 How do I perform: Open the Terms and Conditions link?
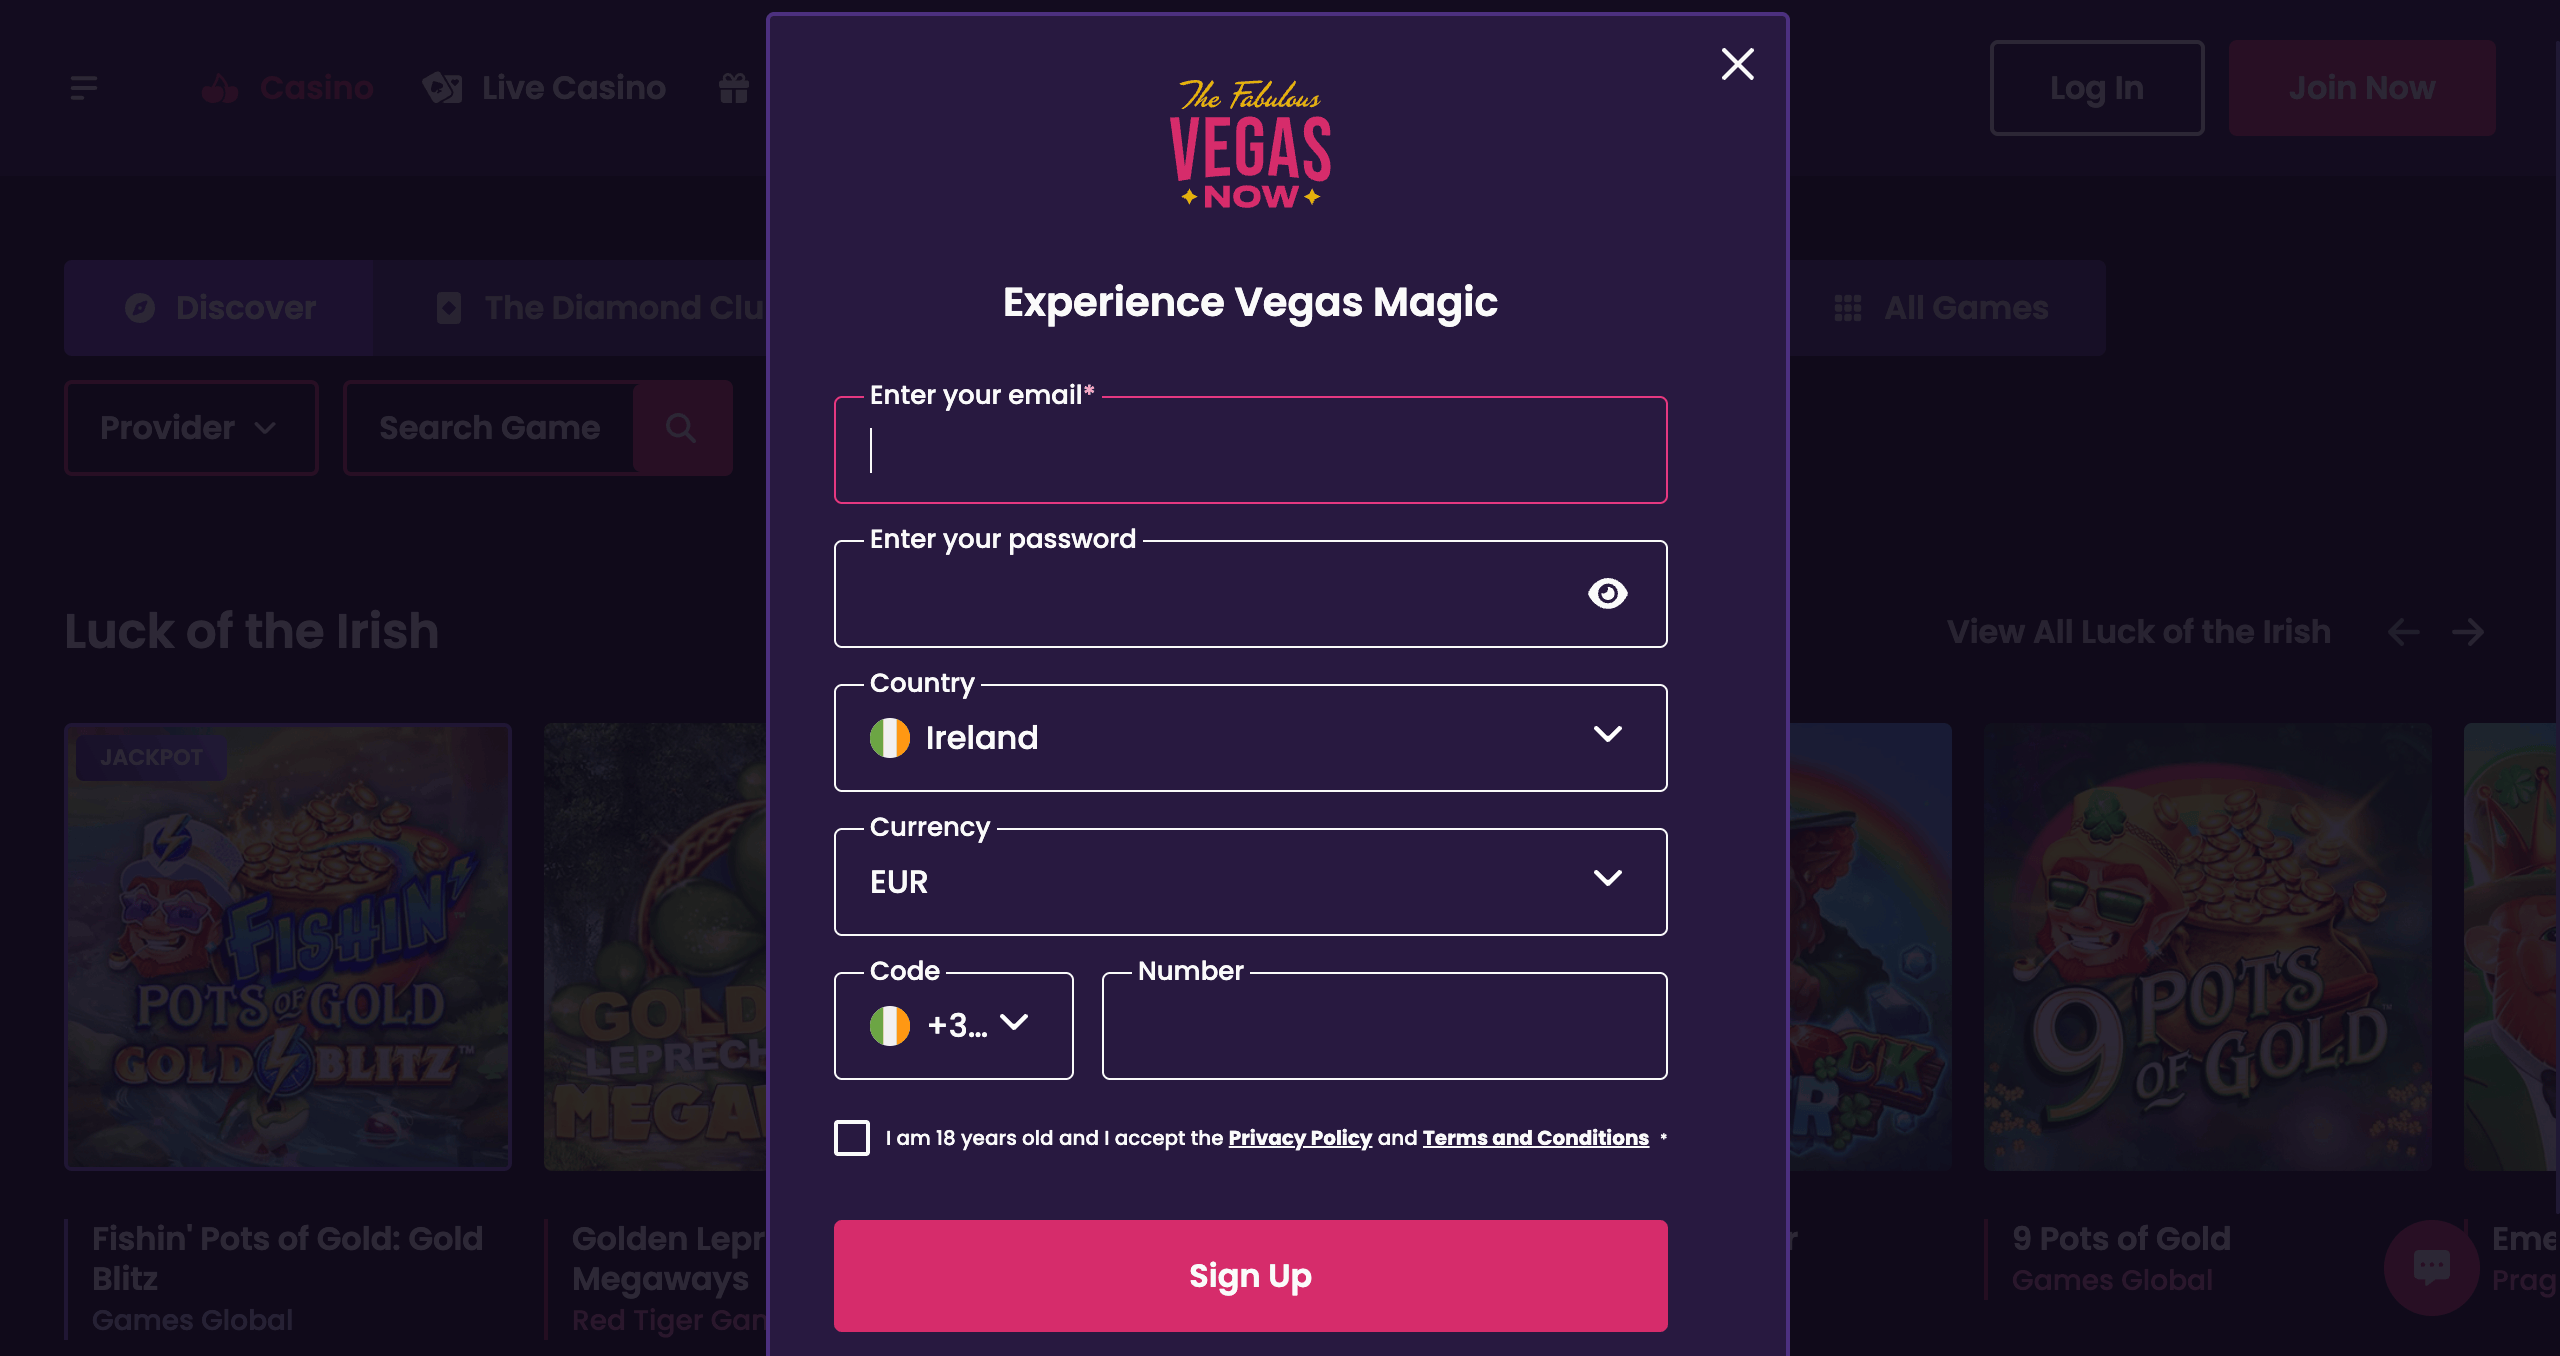[1535, 1137]
